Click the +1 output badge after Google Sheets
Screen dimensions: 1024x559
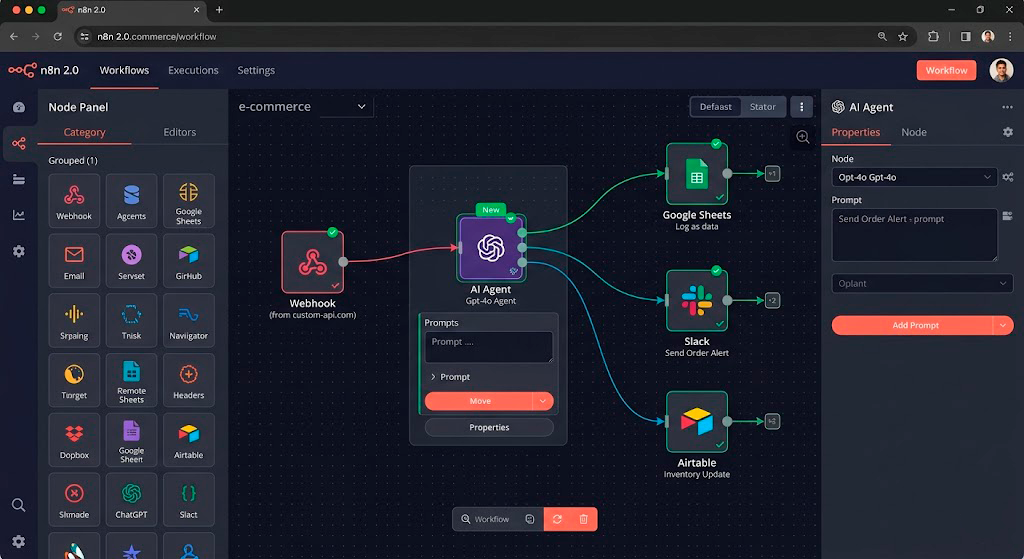772,174
